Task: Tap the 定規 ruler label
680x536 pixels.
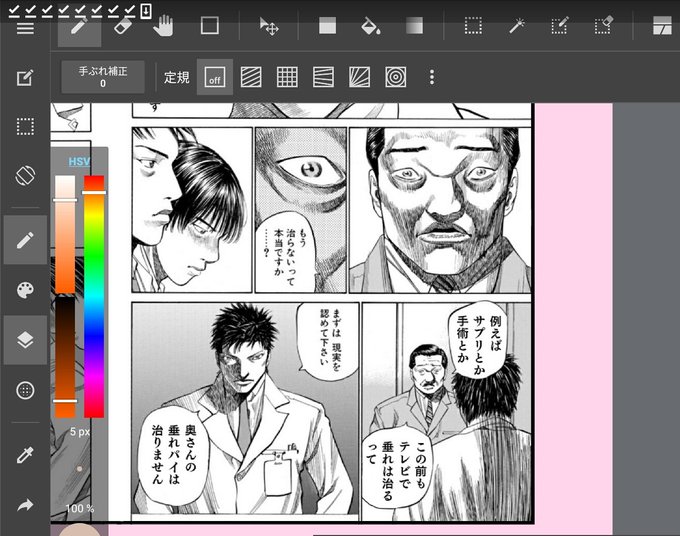Action: 177,78
